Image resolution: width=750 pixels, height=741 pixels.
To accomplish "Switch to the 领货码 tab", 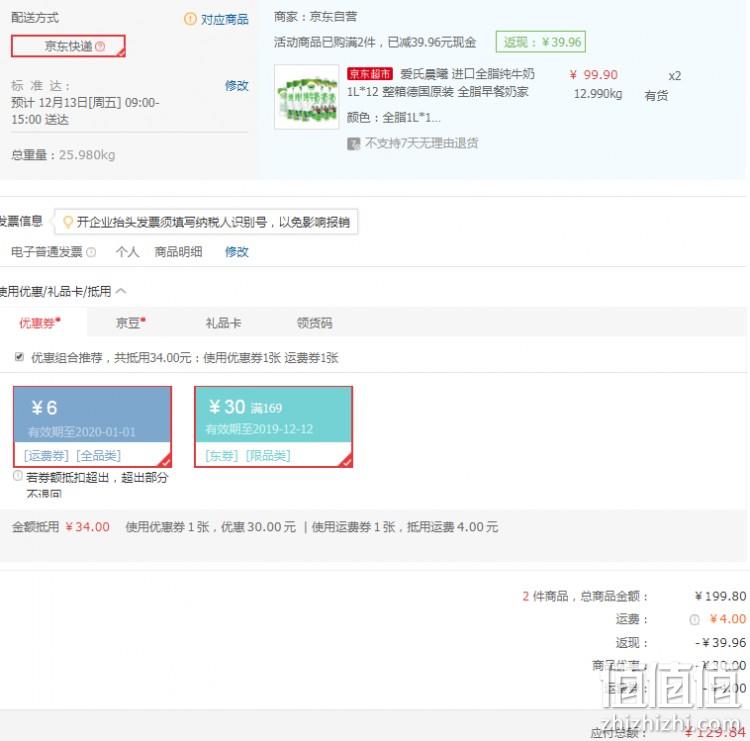I will click(x=314, y=323).
